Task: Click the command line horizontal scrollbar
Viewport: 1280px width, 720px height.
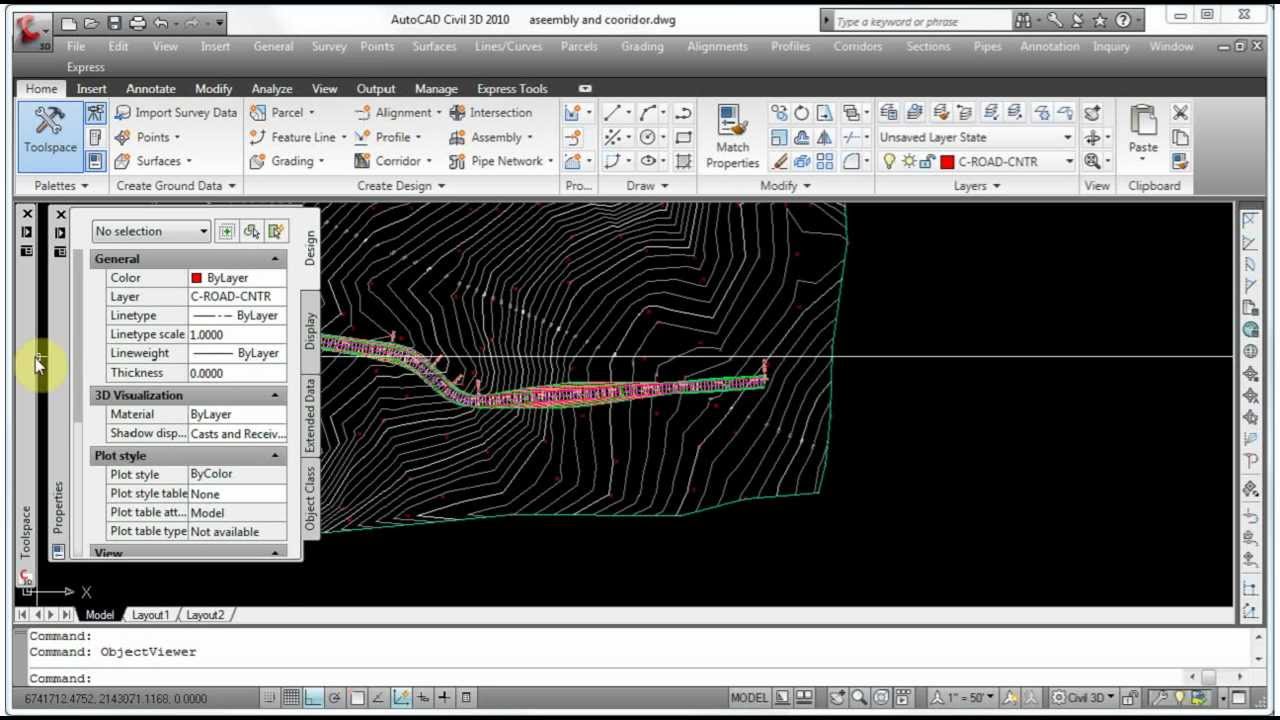Action: 1208,677
